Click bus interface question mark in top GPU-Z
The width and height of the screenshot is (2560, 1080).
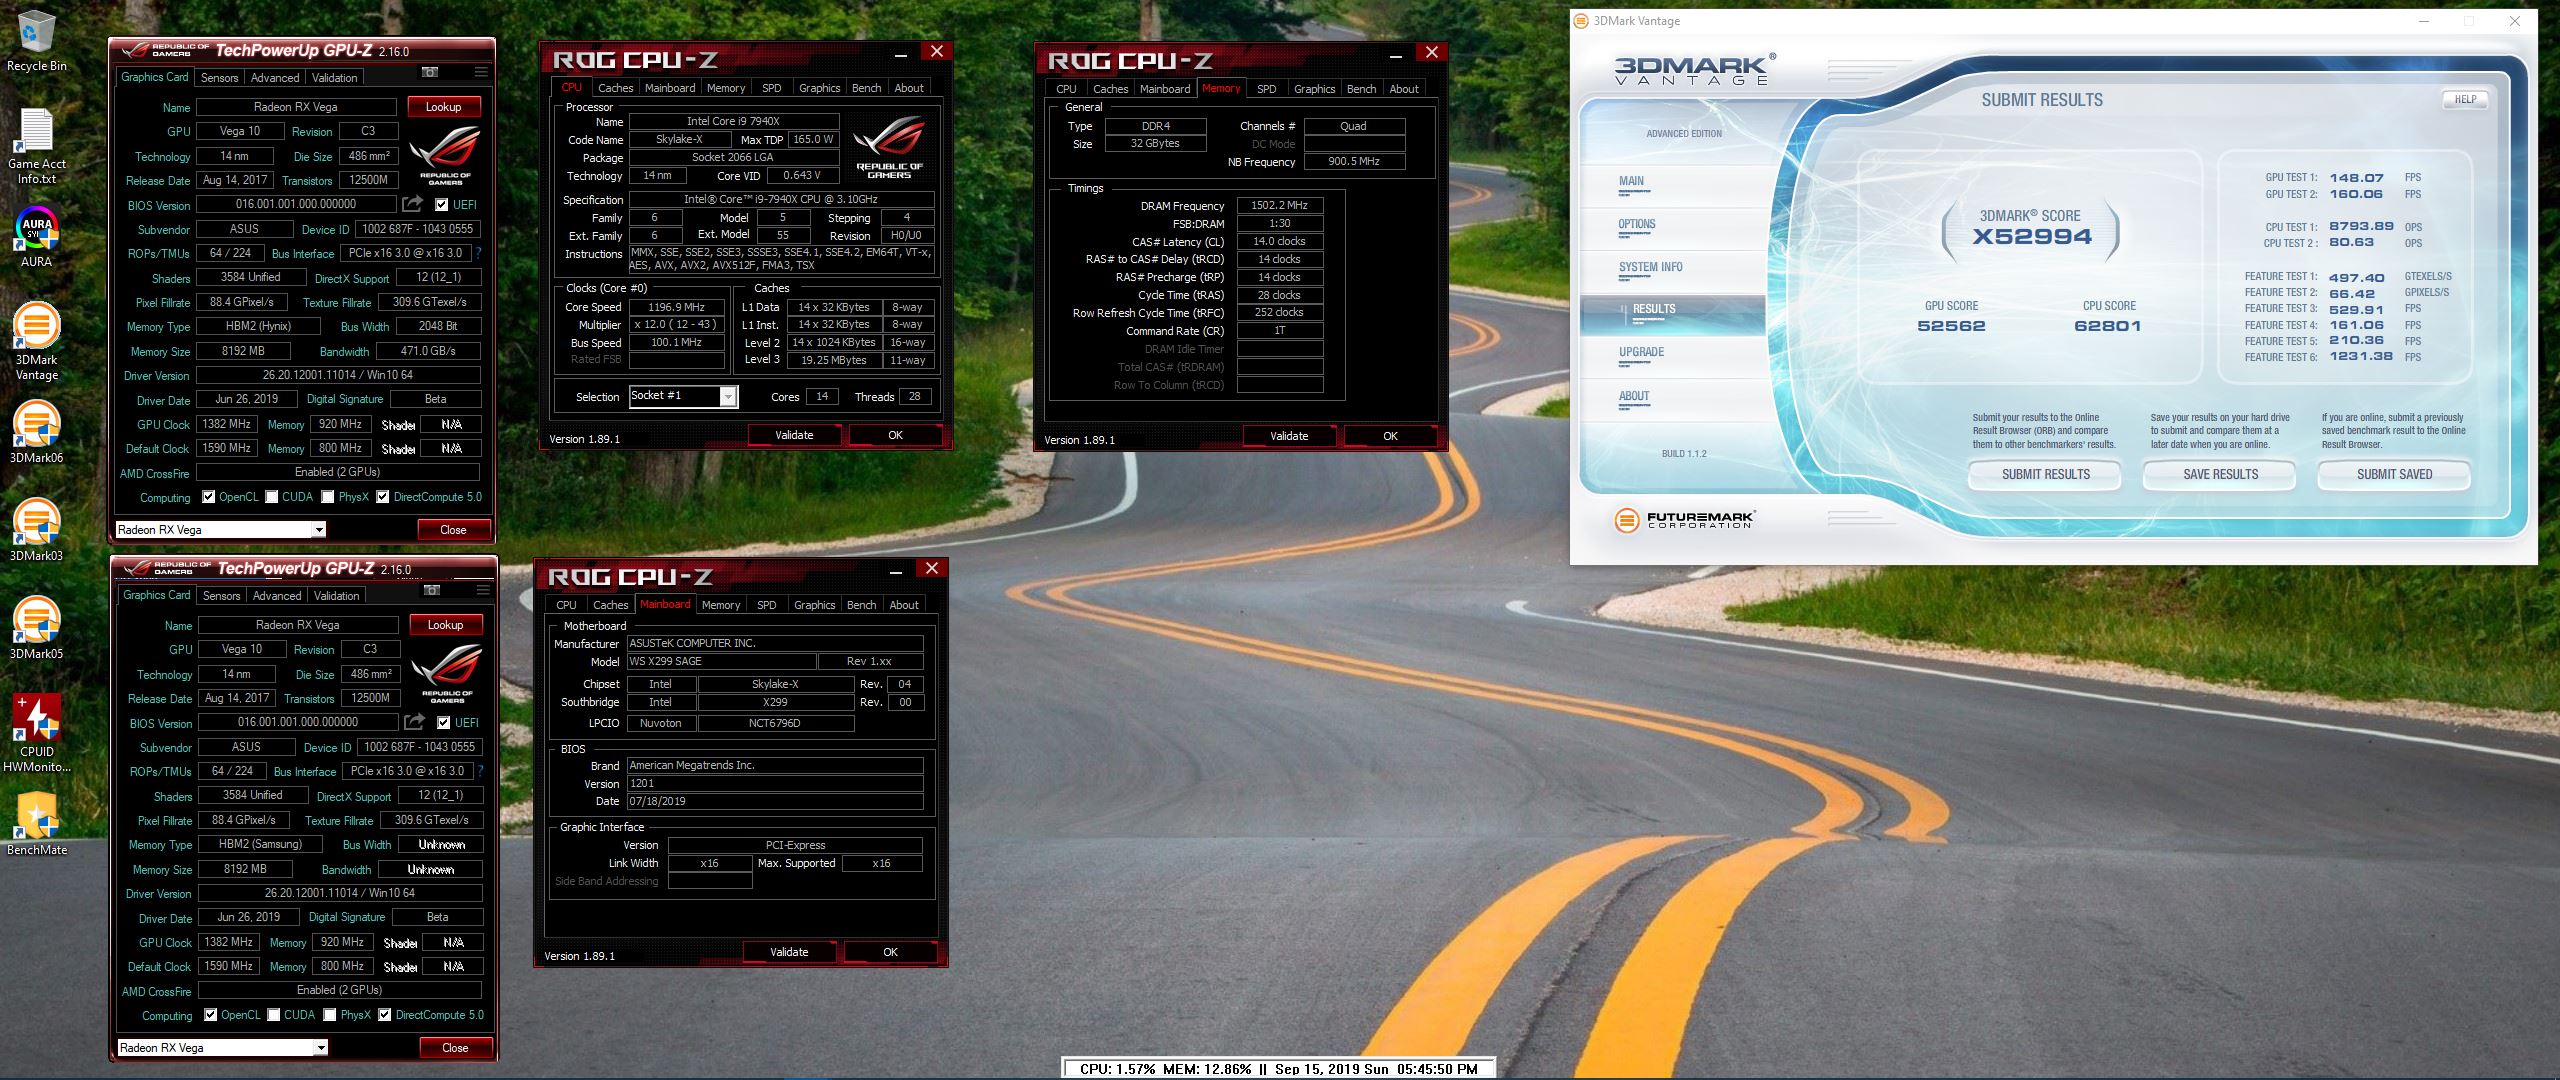point(478,253)
